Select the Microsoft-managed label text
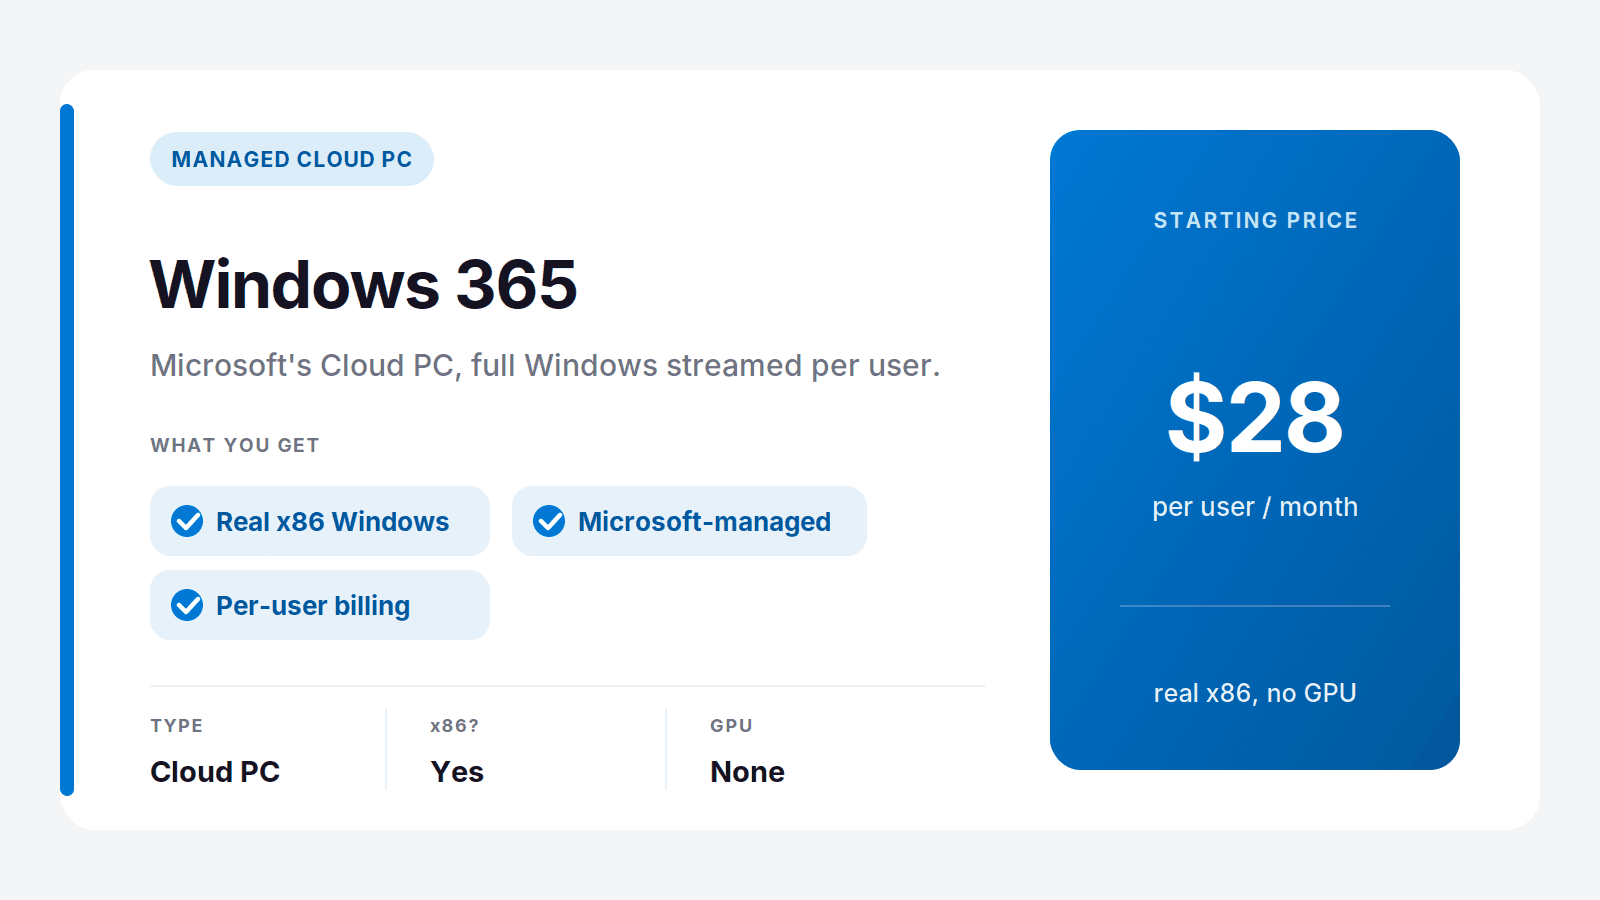 coord(705,522)
